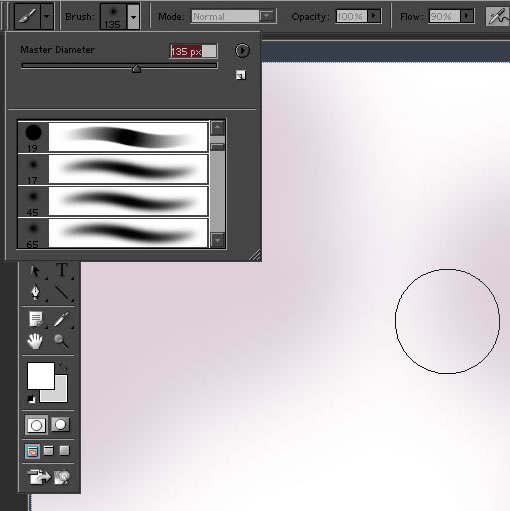Reset default foreground and background colors
This screenshot has width=510, height=511.
31,398
